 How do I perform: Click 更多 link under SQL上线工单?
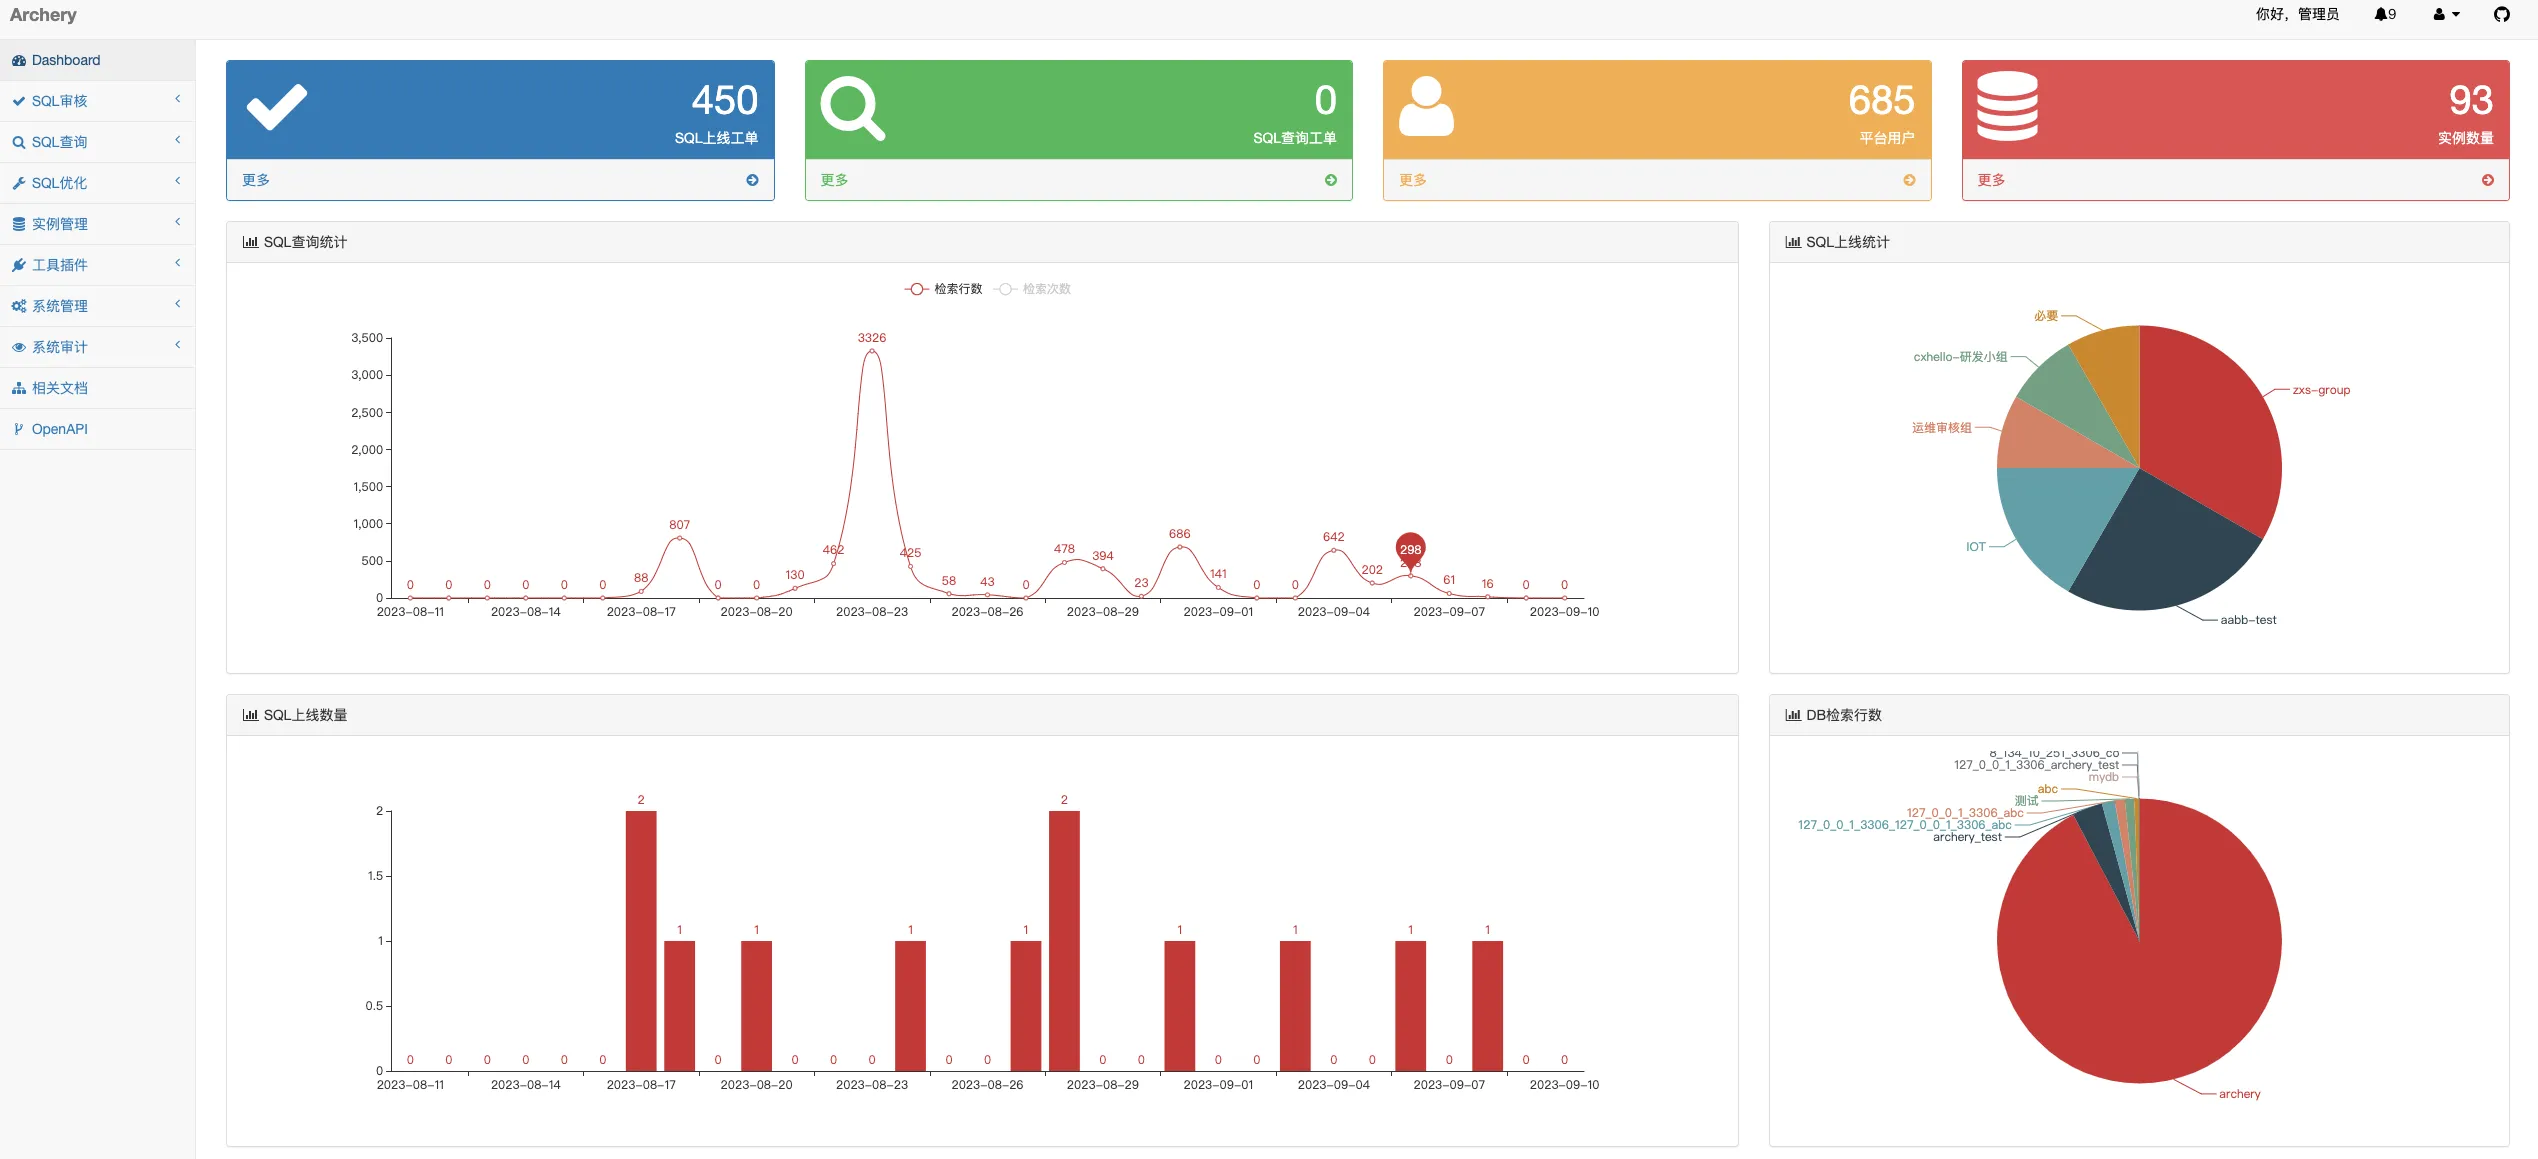[256, 180]
